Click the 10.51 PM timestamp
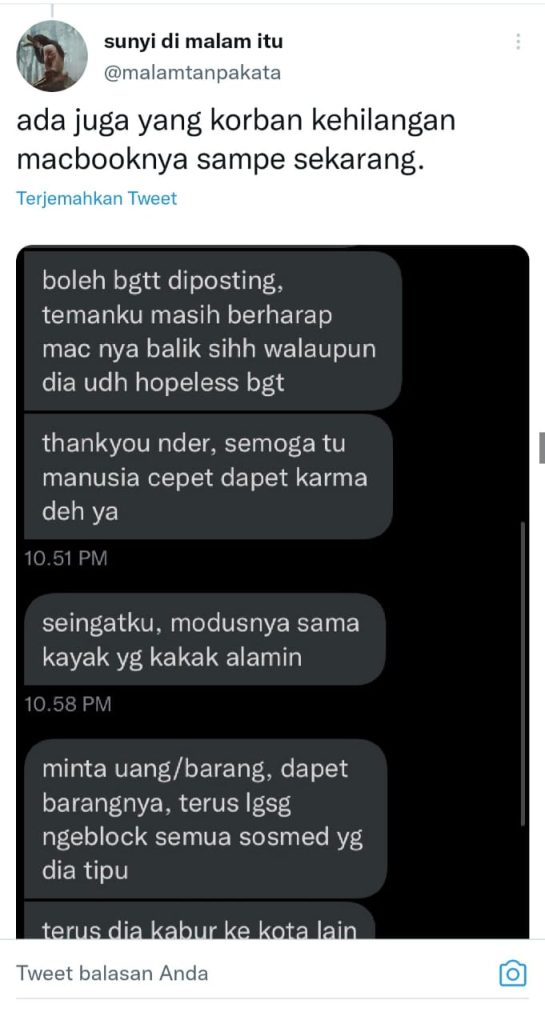545x1024 pixels. click(65, 558)
